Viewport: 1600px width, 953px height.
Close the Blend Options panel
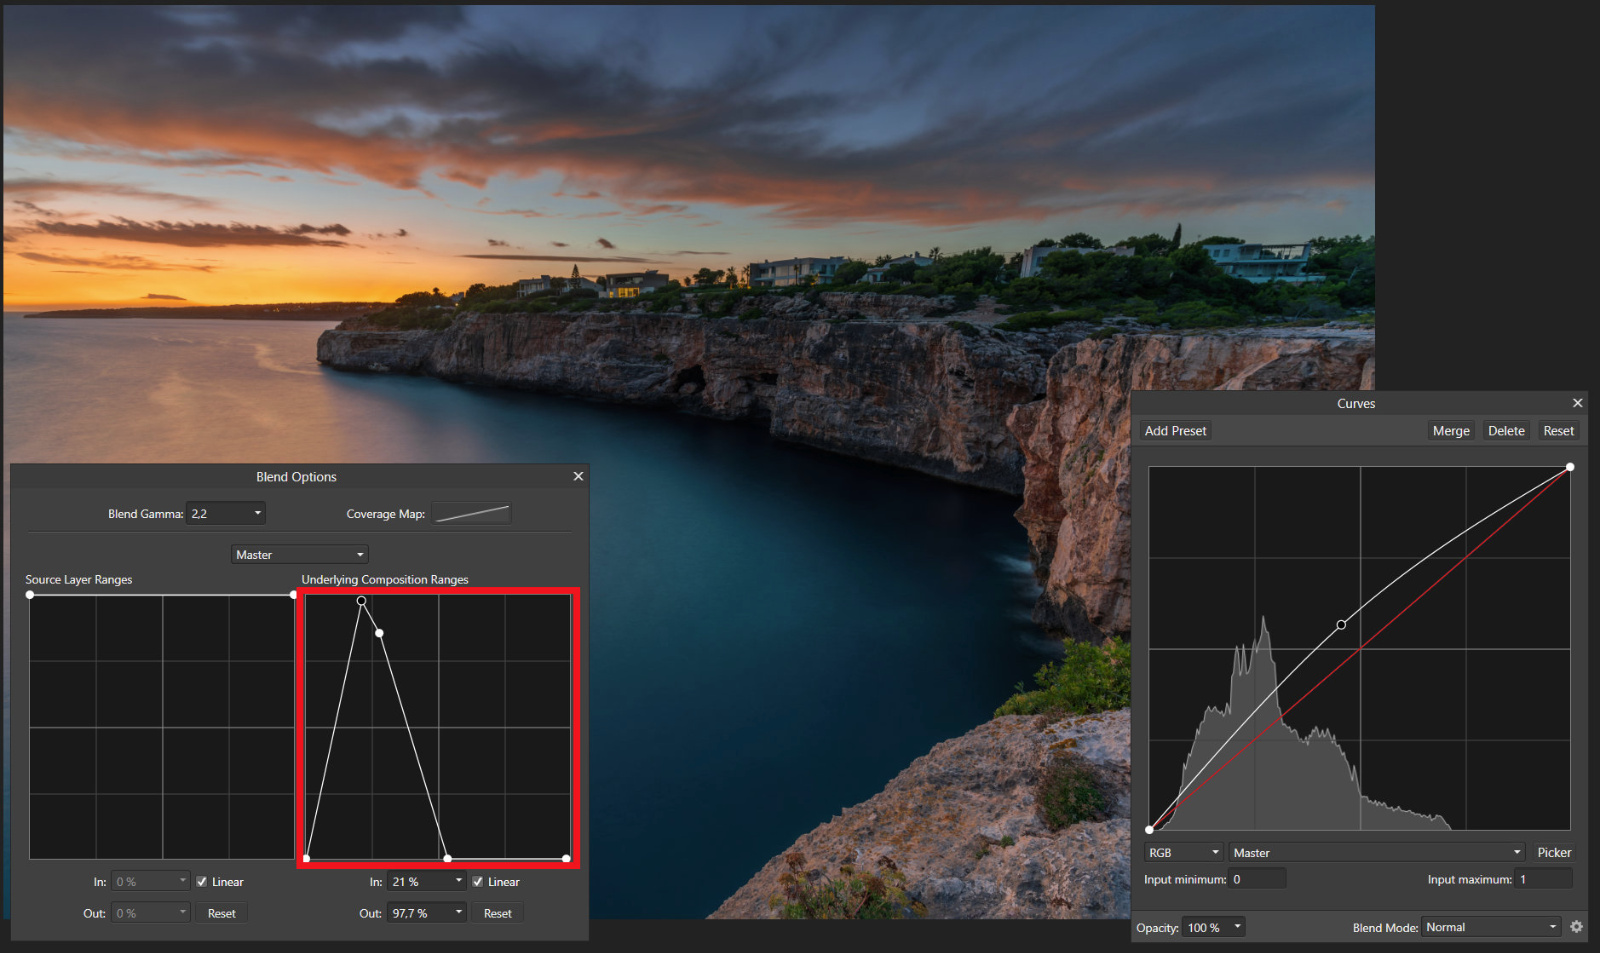tap(578, 476)
